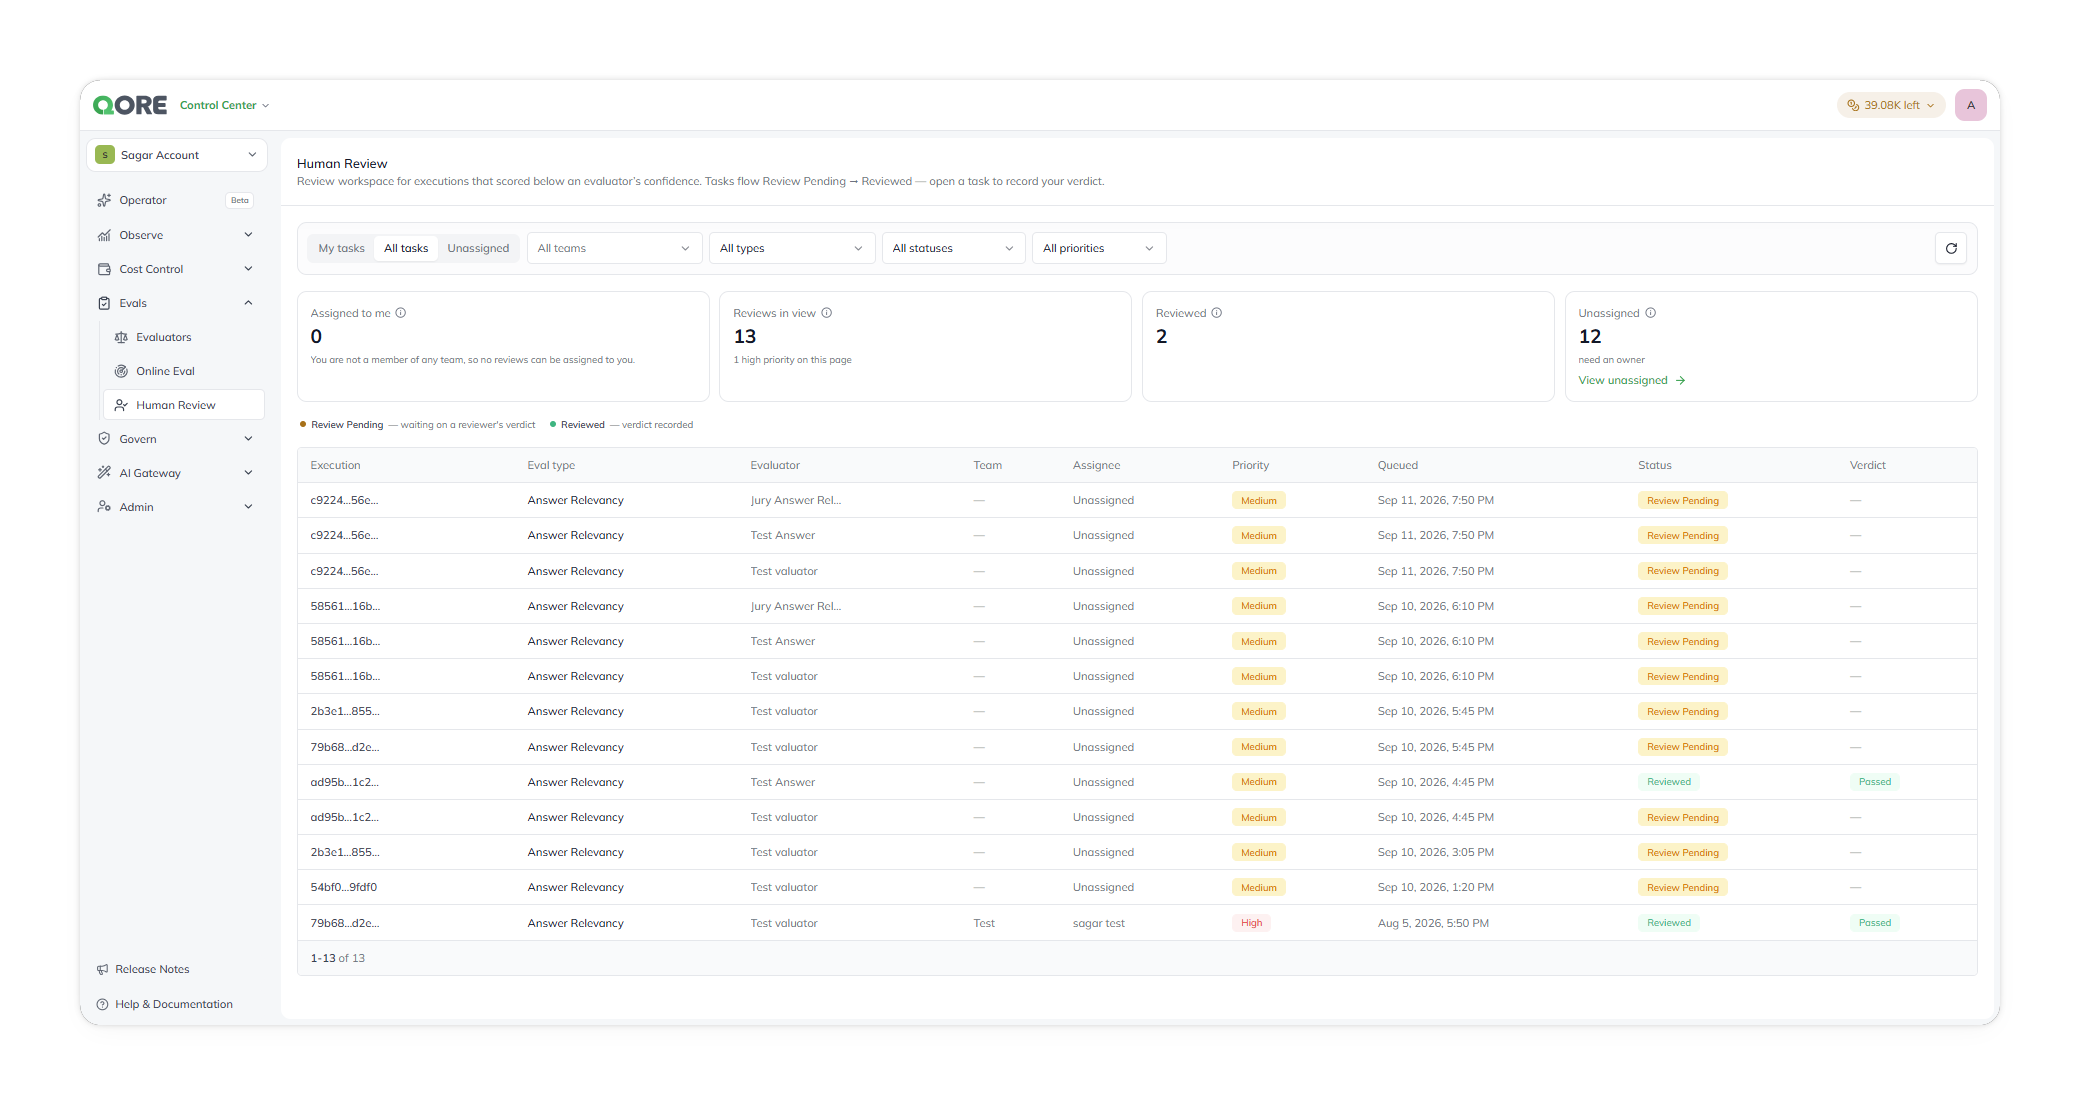
Task: Open Online Eval in sidebar
Action: pyautogui.click(x=183, y=371)
